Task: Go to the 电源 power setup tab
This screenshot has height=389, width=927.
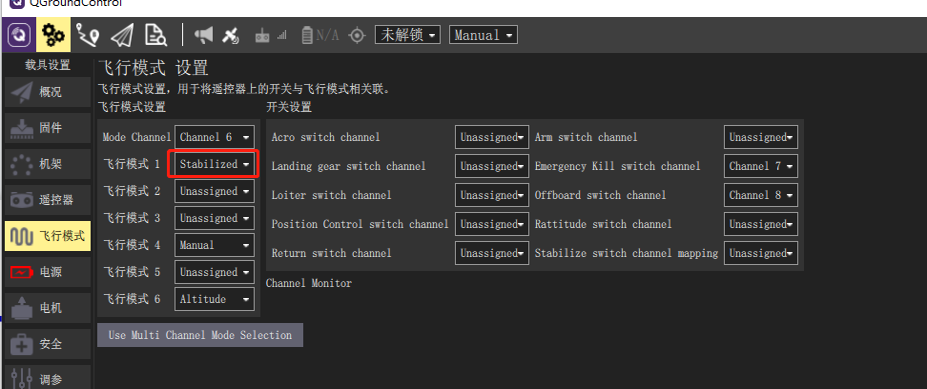Action: 47,272
